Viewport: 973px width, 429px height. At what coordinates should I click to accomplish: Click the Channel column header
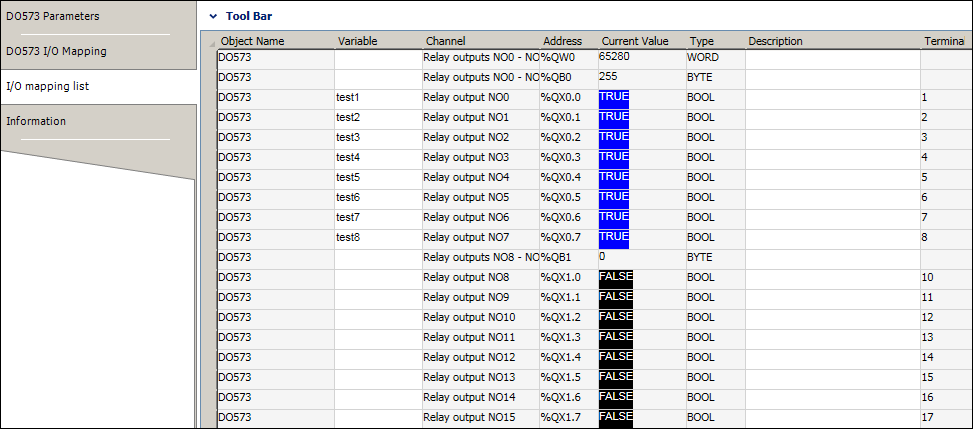pos(445,41)
